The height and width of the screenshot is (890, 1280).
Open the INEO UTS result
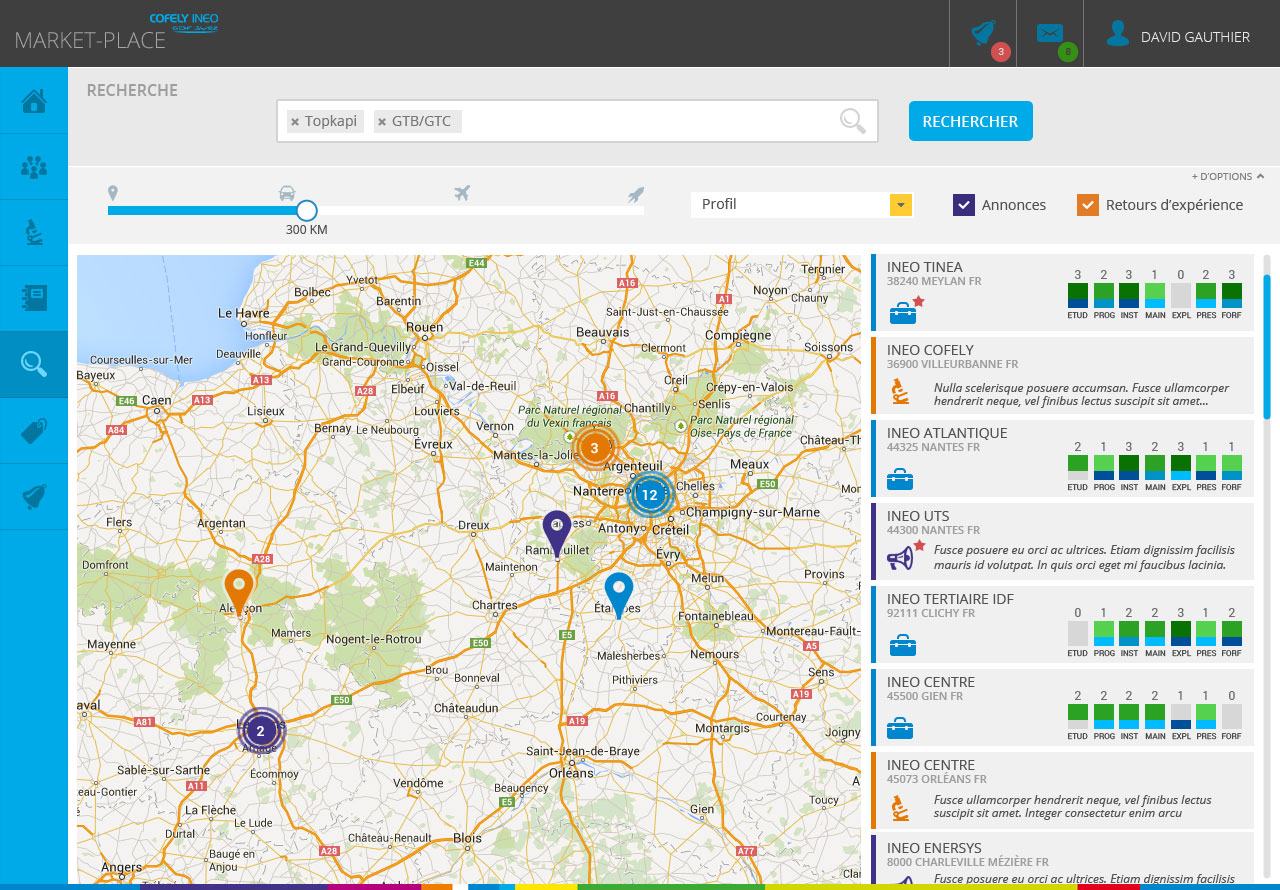[x=1062, y=541]
